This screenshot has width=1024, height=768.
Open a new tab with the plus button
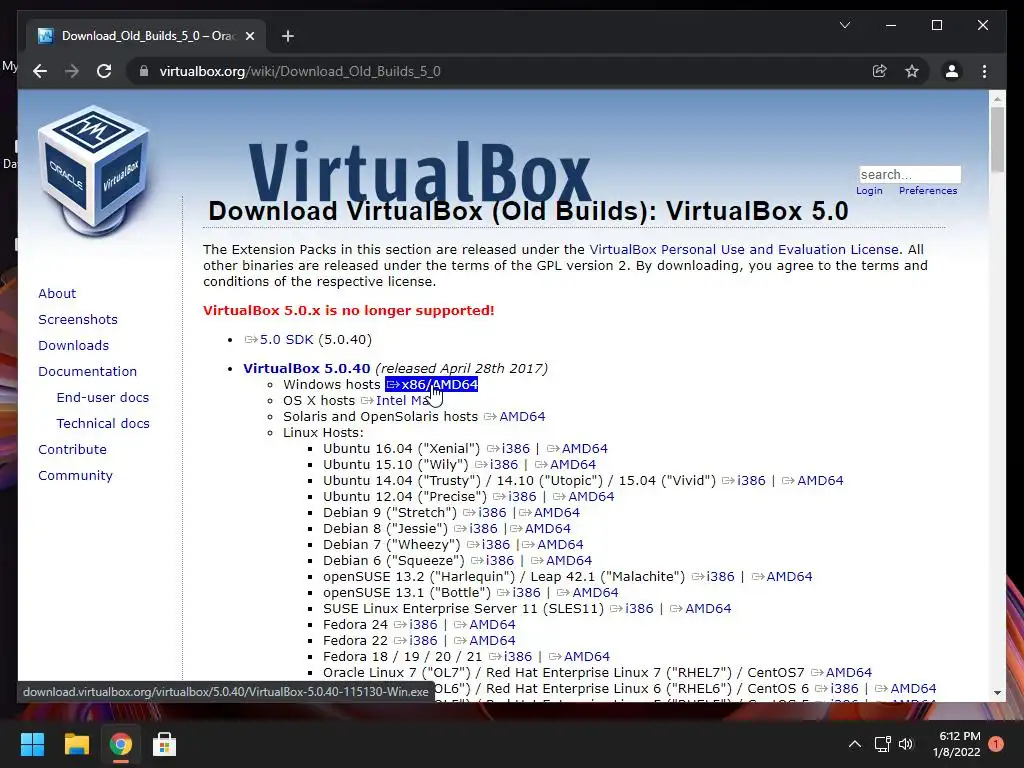[288, 36]
